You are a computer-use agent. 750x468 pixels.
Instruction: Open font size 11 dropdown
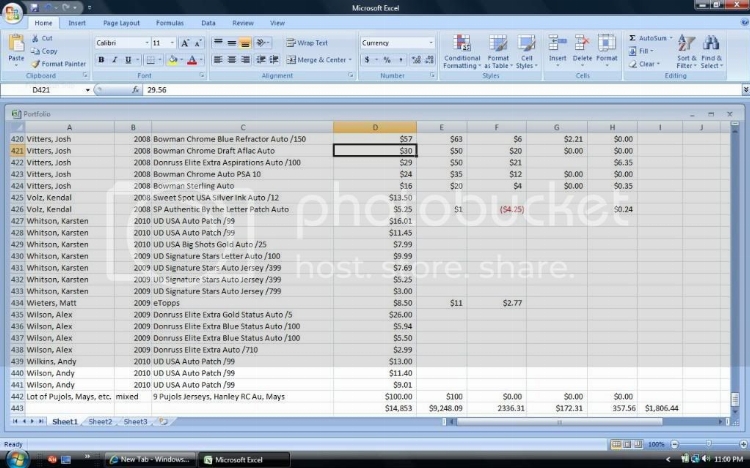tap(172, 43)
